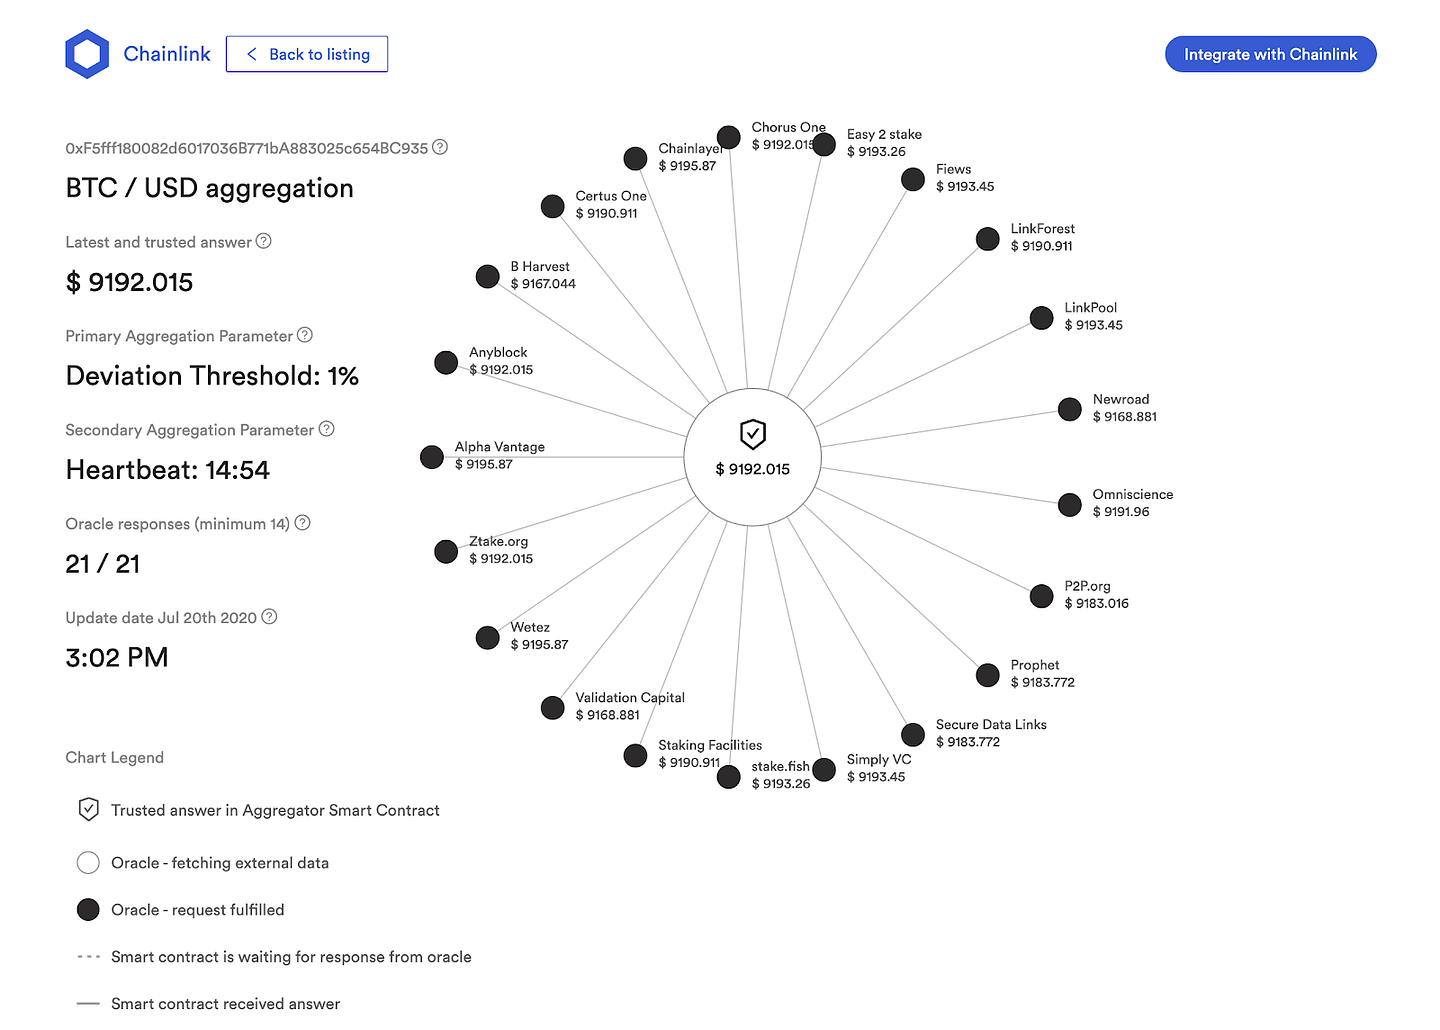Screen dimensions: 1440x1030
Task: Click the trusted answer shield icon in chart center
Action: [x=753, y=434]
